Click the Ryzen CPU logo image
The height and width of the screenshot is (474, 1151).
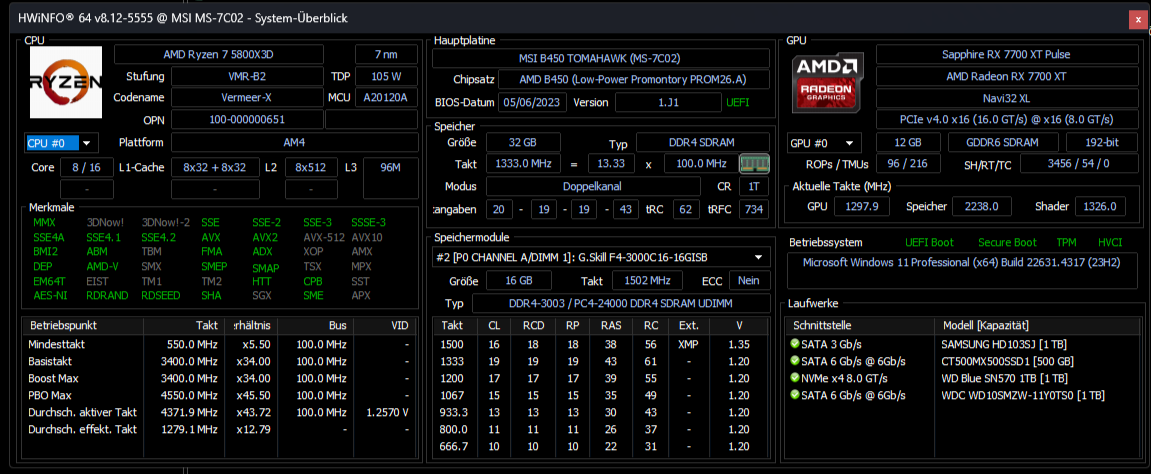pyautogui.click(x=66, y=81)
